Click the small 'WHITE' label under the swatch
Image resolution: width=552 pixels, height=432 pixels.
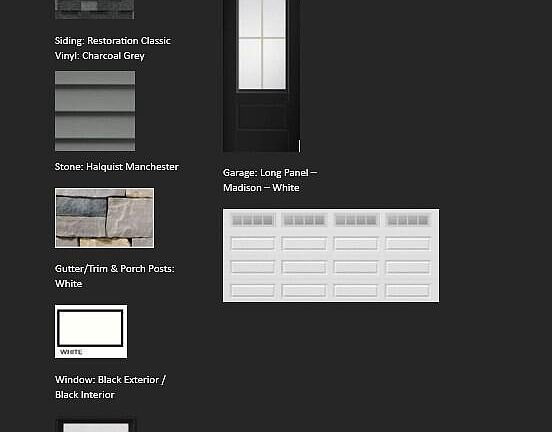point(71,352)
